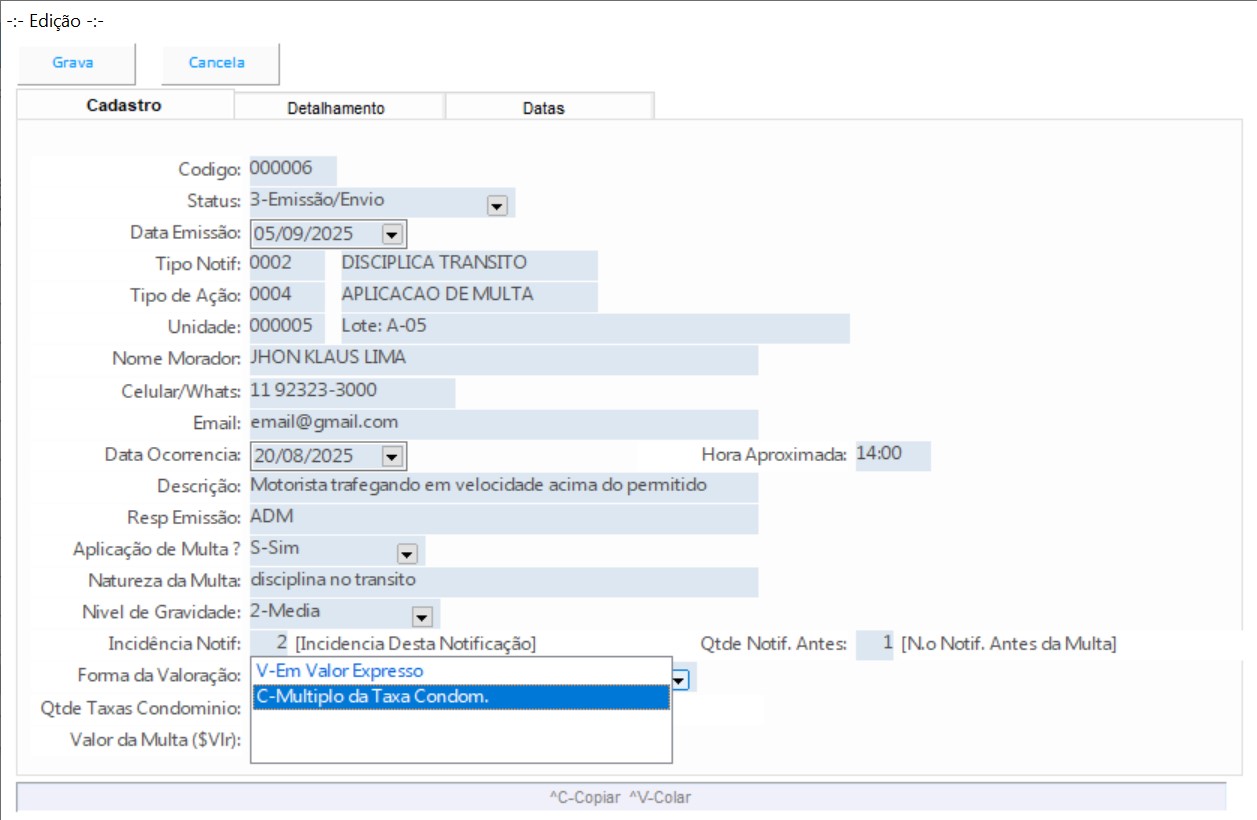The image size is (1257, 820).
Task: Open the Data Ocorrencia date picker arrow
Action: 392,456
